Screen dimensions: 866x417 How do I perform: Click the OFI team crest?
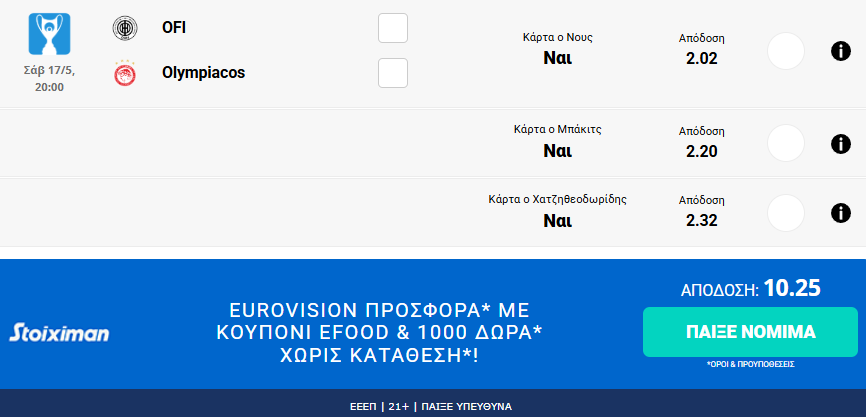(125, 28)
